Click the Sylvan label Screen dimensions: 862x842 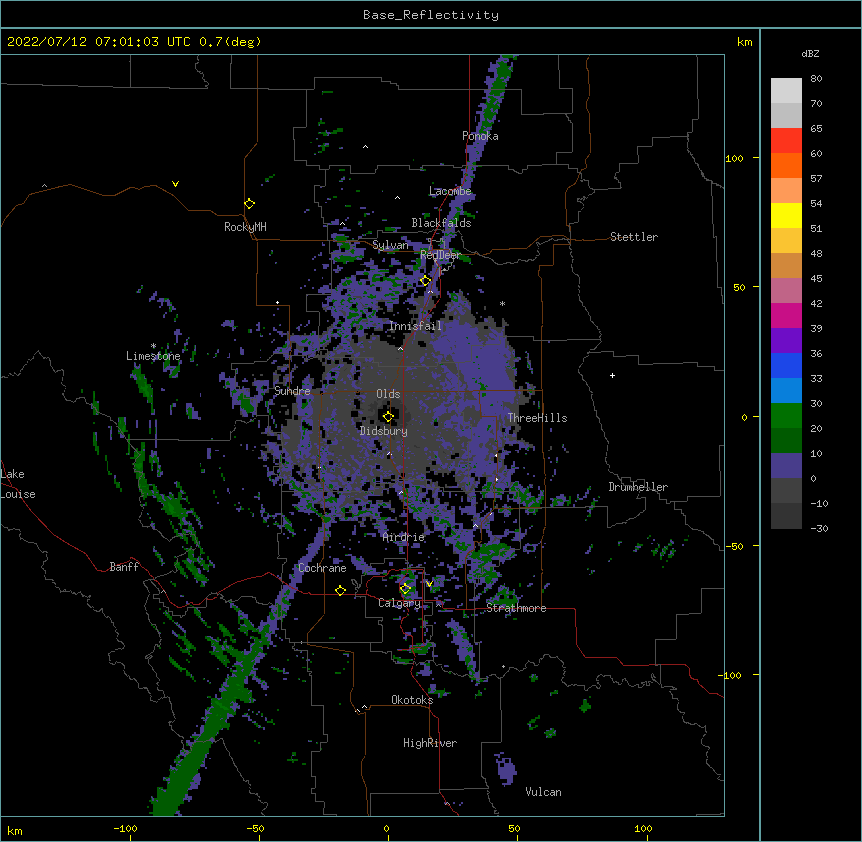point(390,245)
